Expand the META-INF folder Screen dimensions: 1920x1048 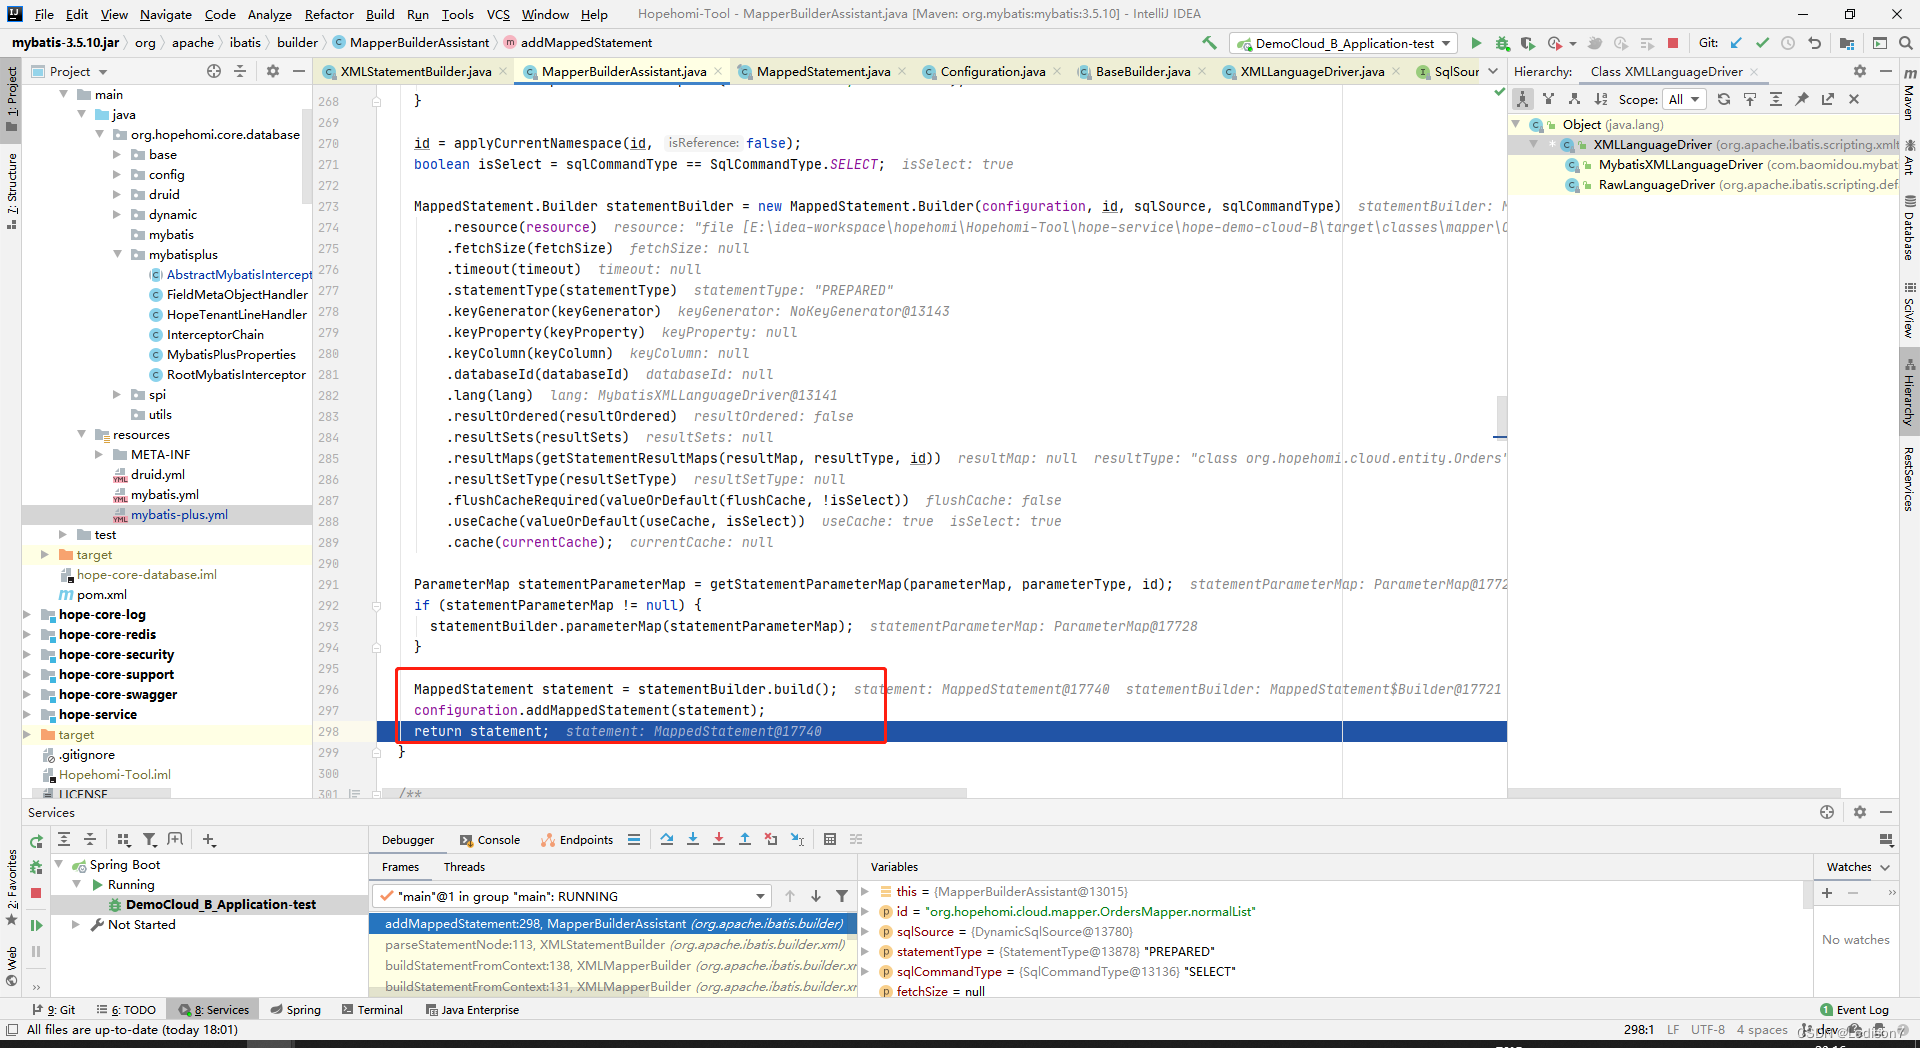[x=100, y=455]
